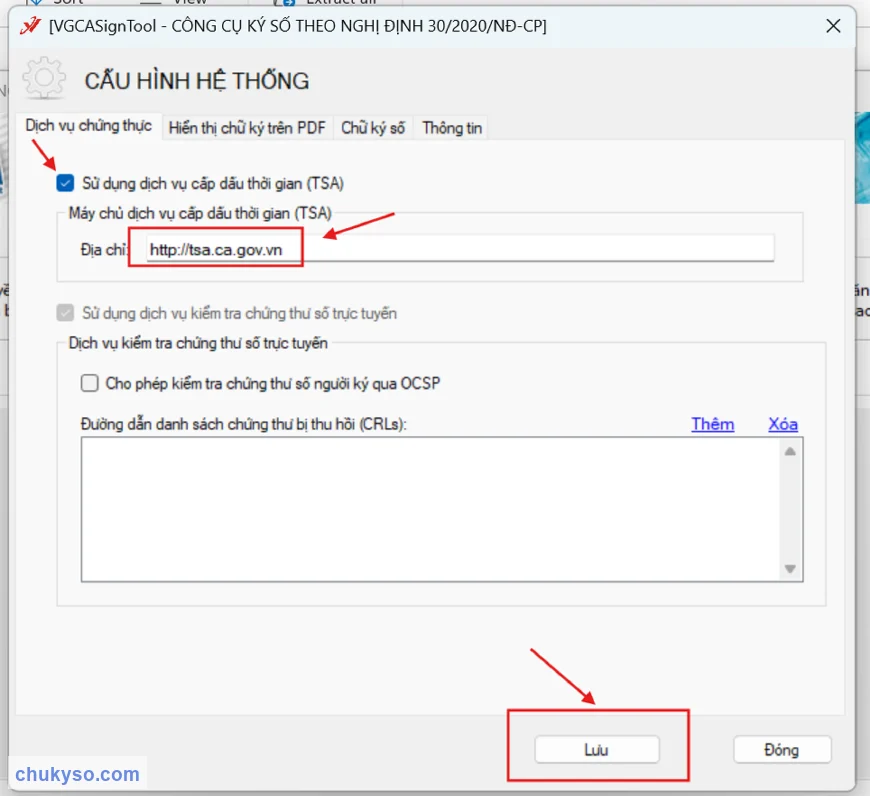Click the scroll down arrow of the CRLs list

pyautogui.click(x=790, y=569)
